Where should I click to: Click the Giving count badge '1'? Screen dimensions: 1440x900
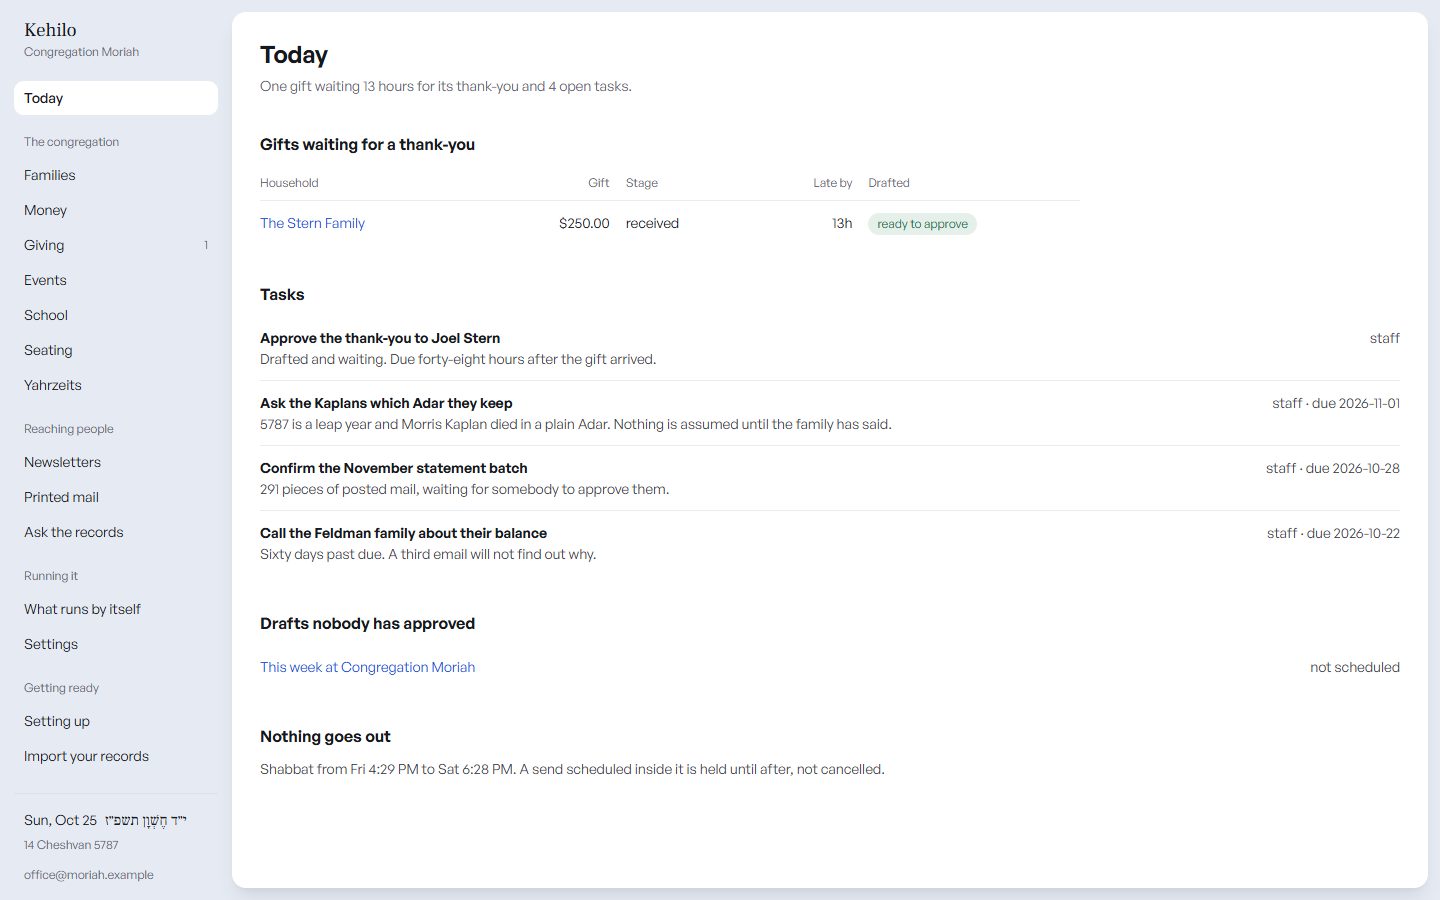(206, 245)
